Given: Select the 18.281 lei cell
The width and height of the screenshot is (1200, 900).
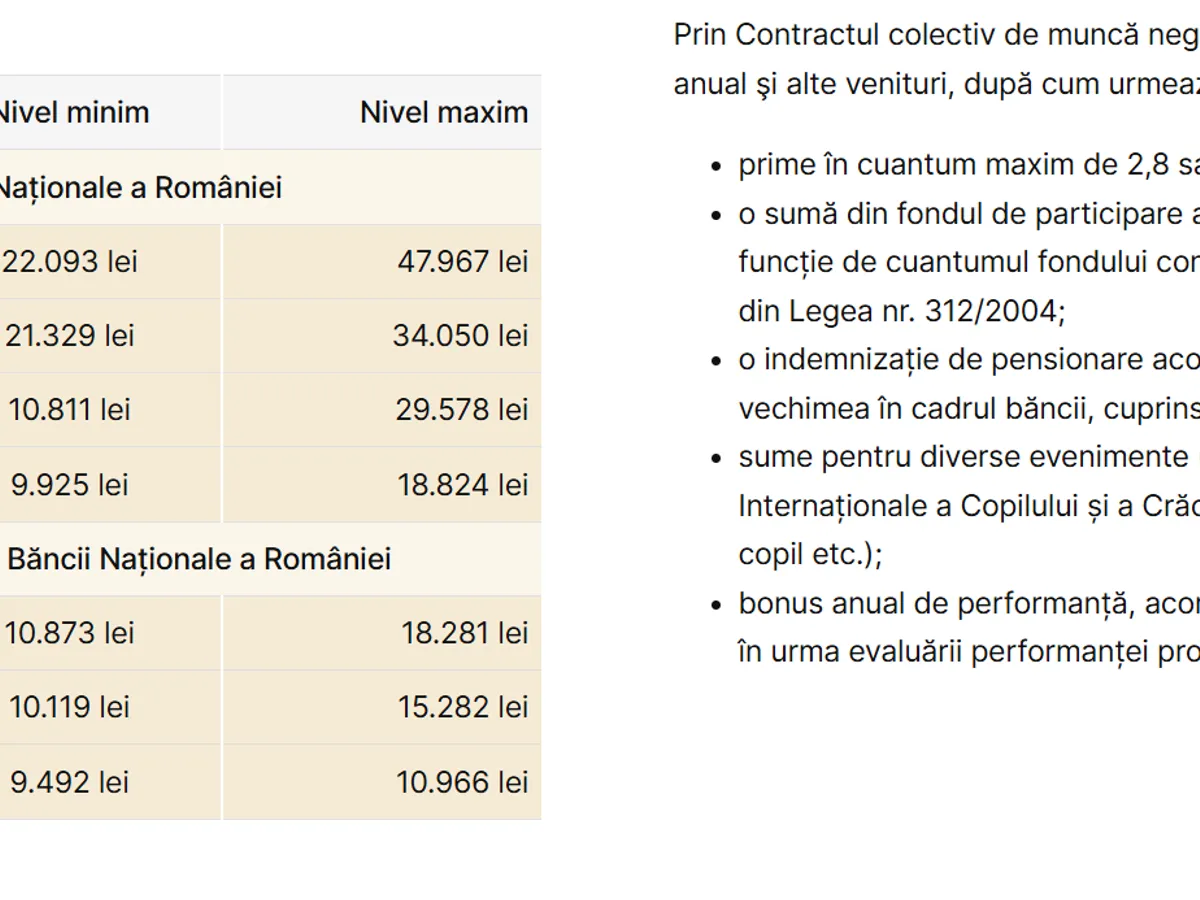Looking at the screenshot, I should click(464, 633).
